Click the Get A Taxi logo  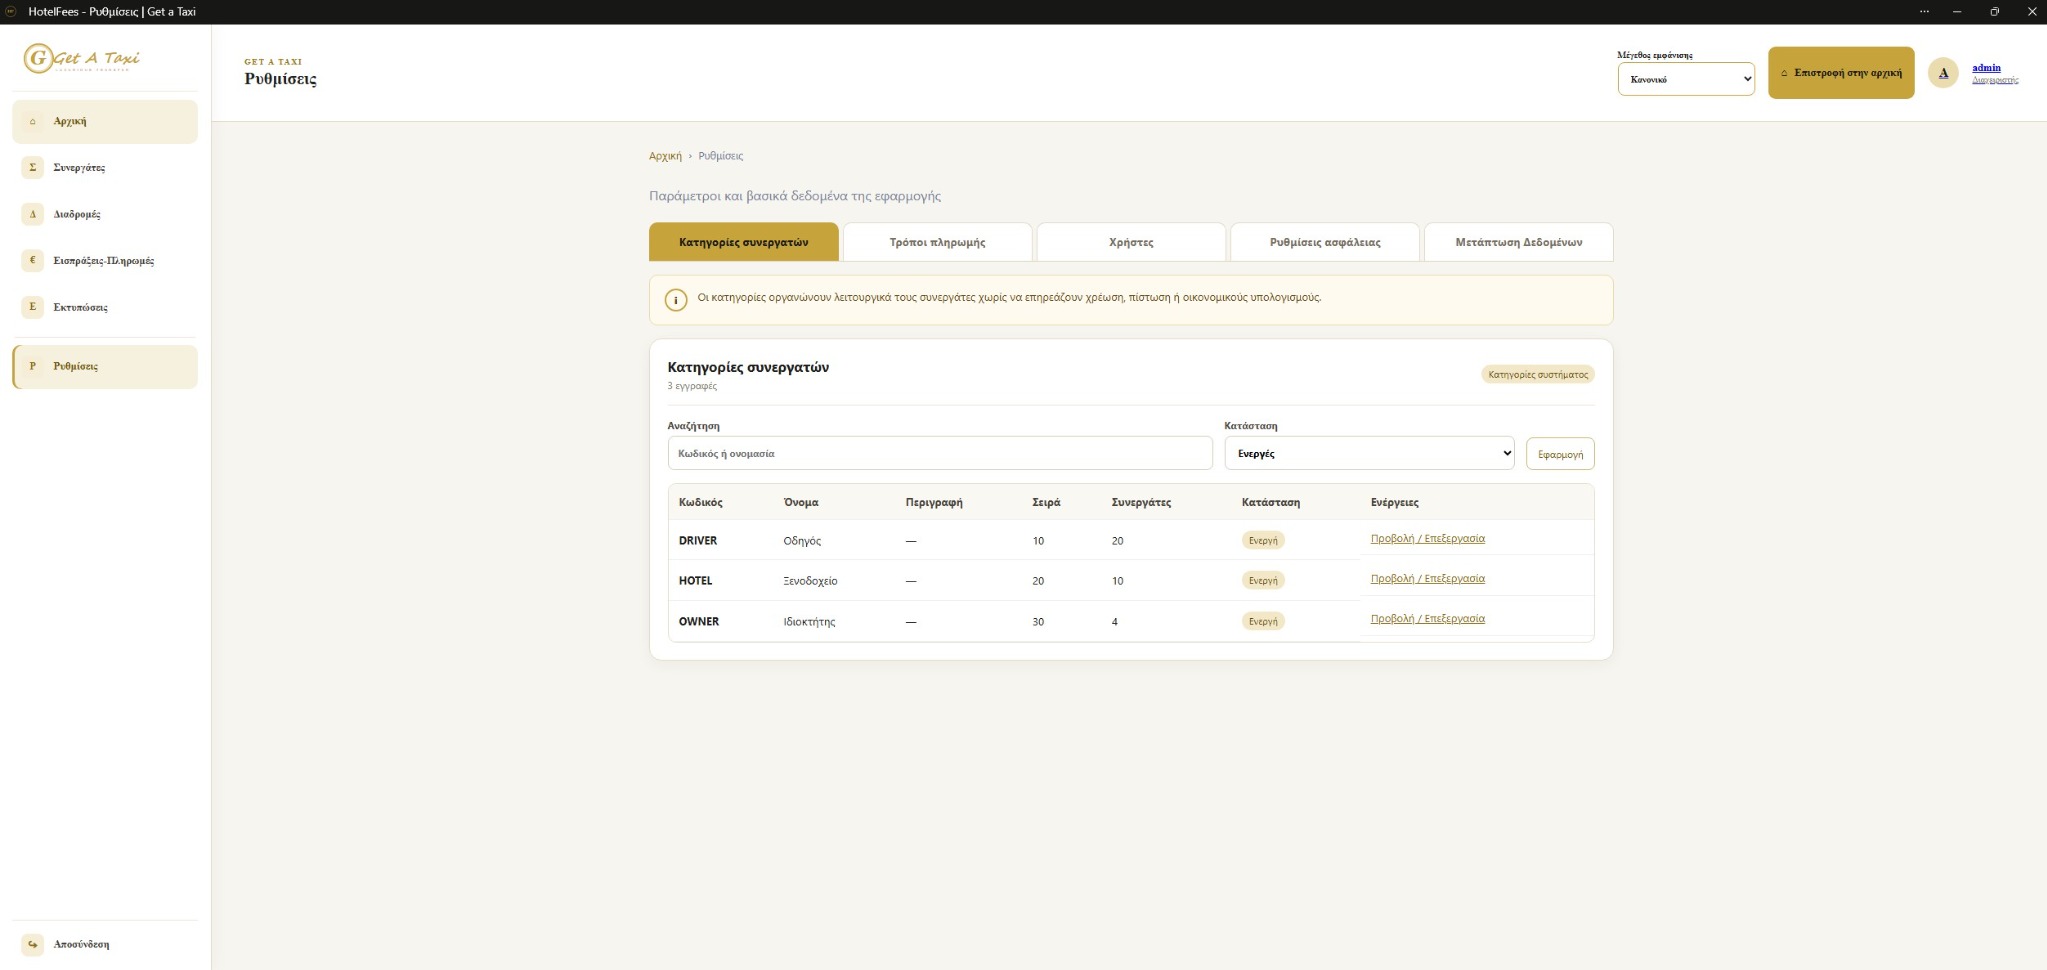click(x=82, y=58)
